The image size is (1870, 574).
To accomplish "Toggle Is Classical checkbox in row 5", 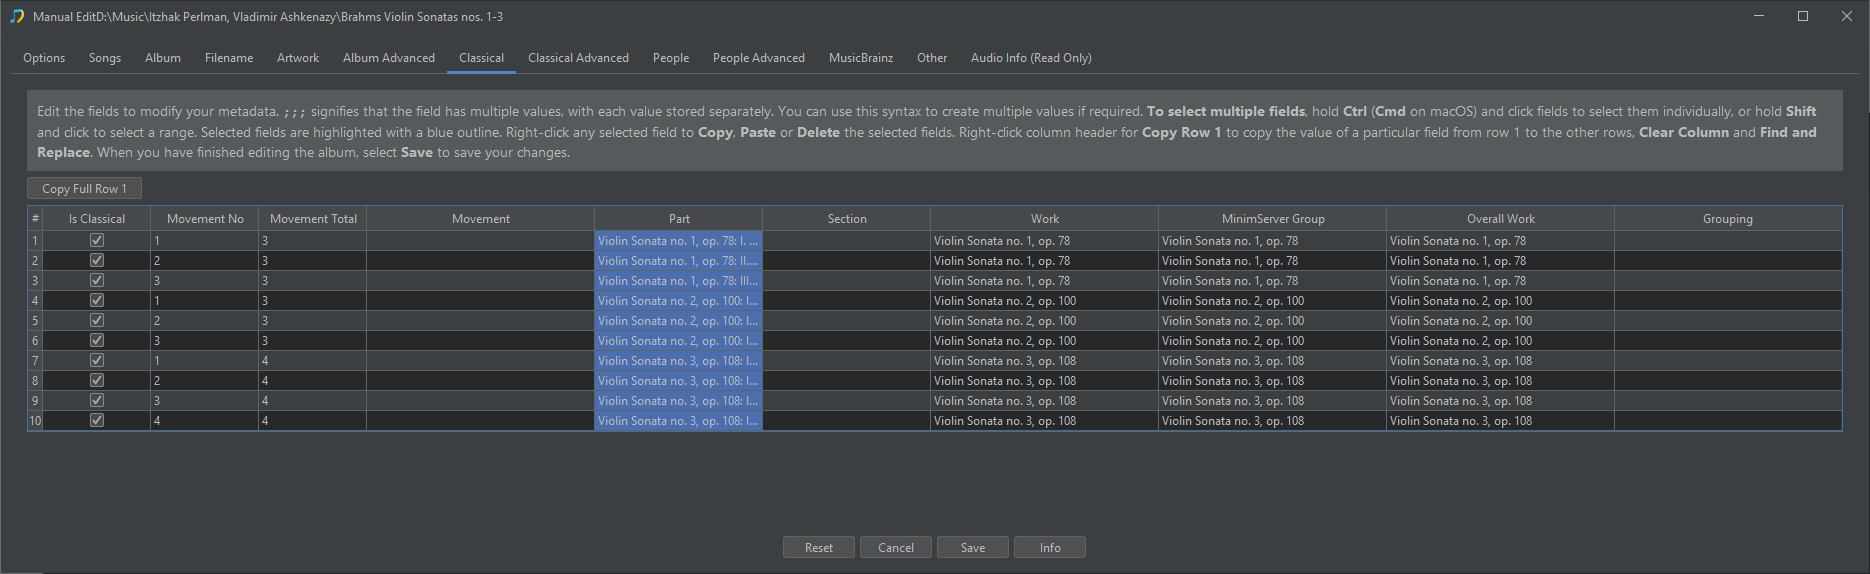I will coord(97,320).
